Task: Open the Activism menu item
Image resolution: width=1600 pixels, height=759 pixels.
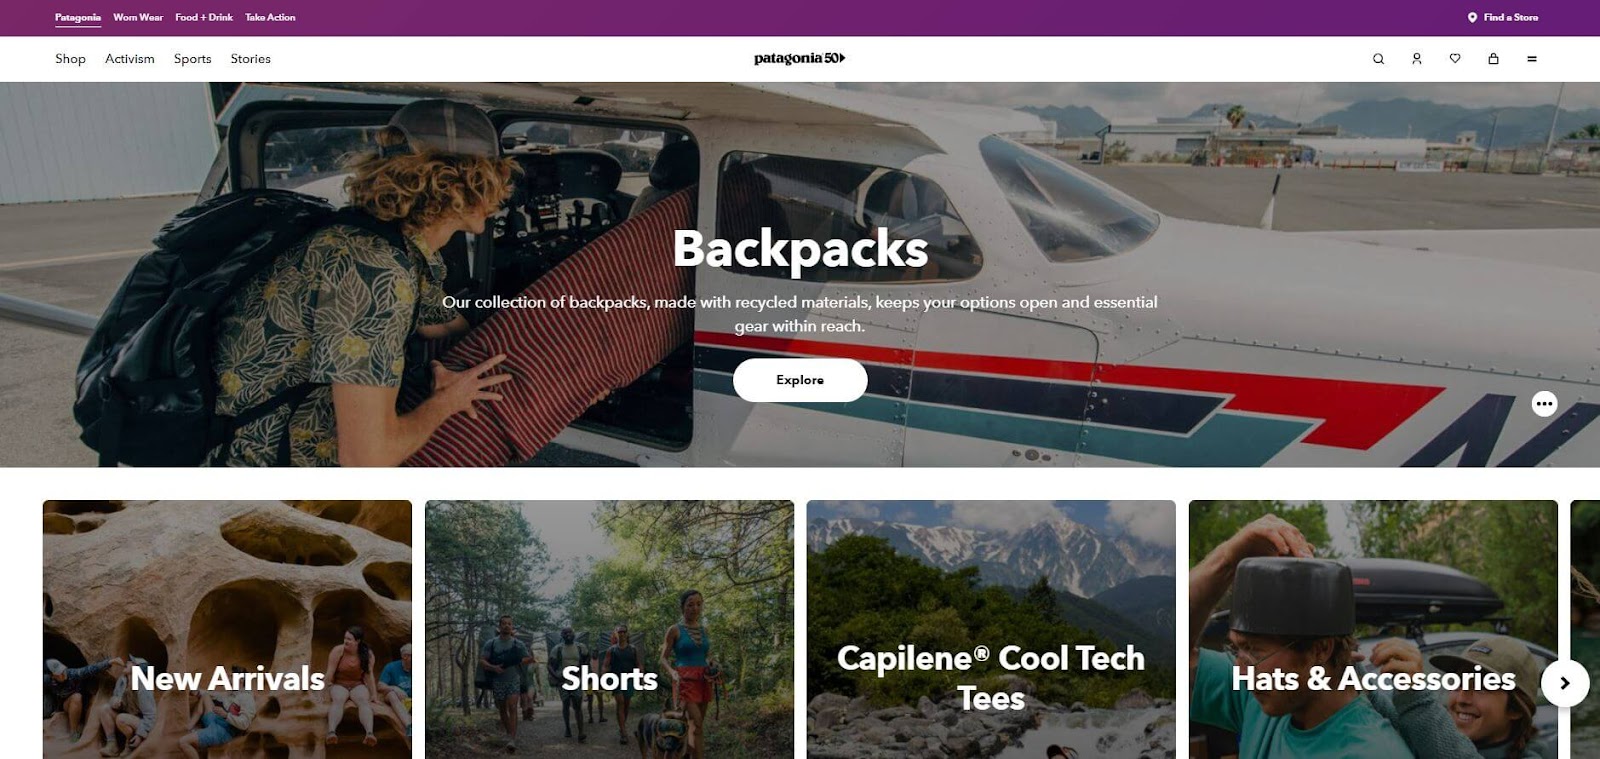Action: (x=130, y=59)
